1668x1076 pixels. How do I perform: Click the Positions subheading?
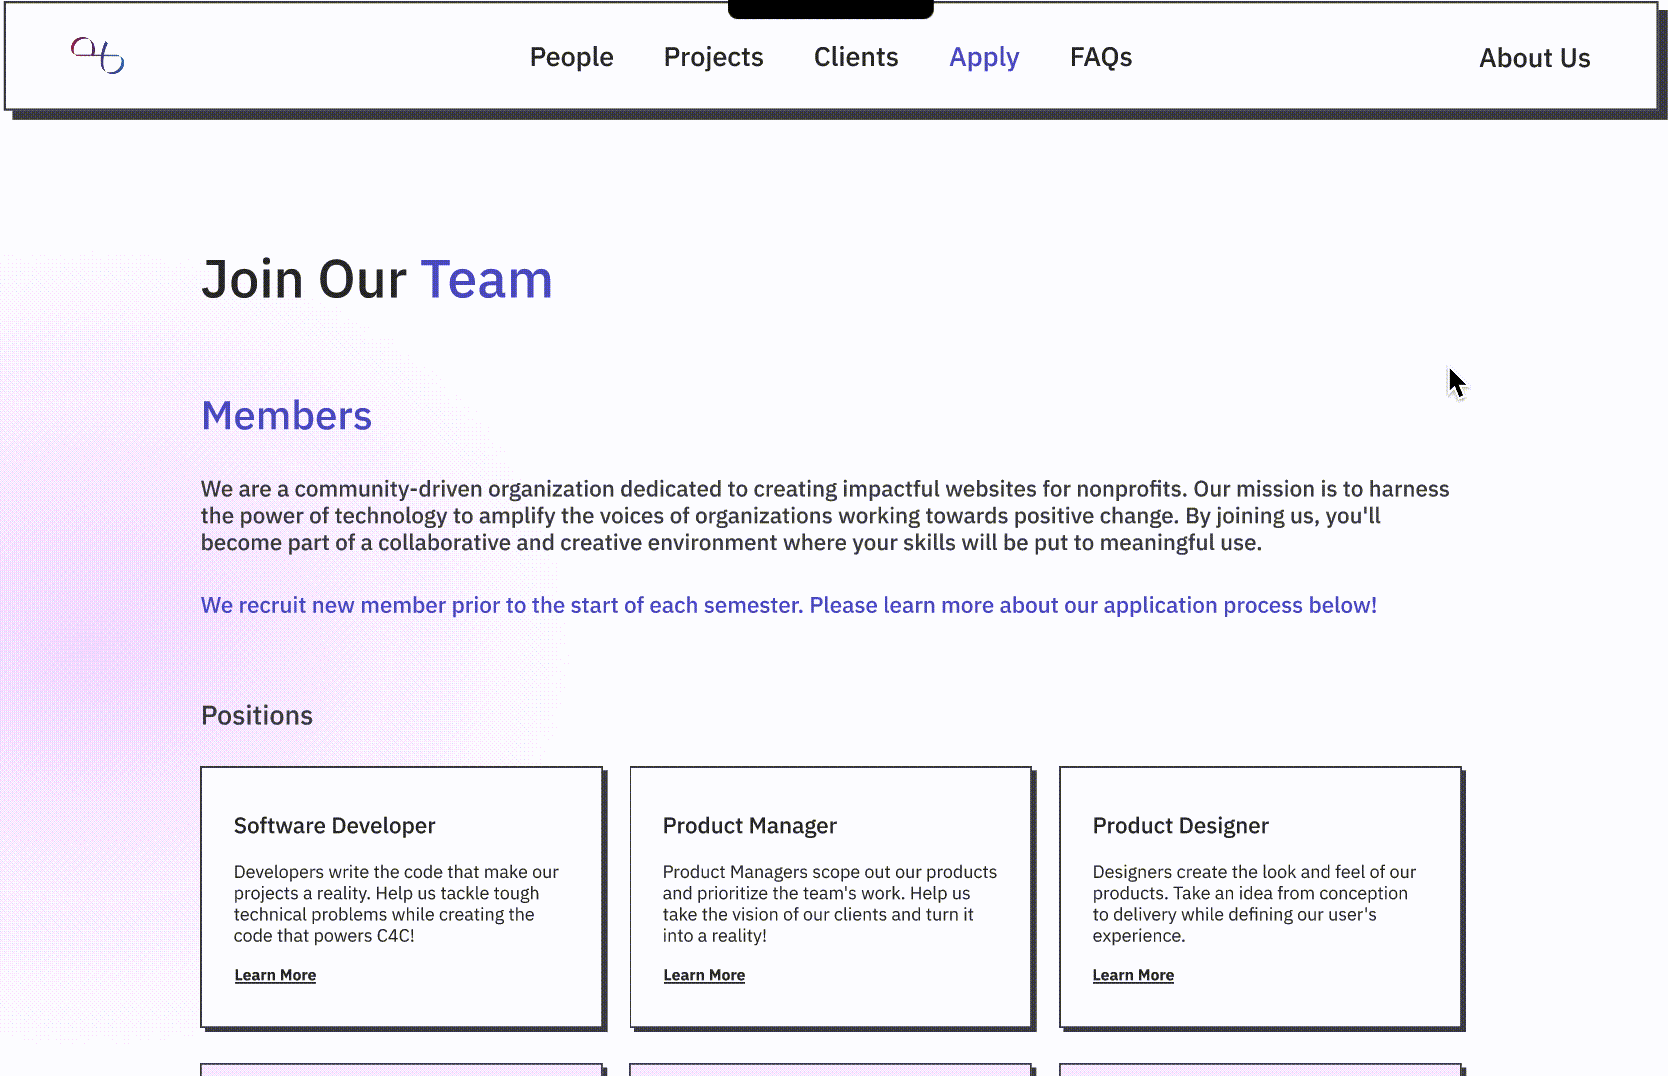(257, 715)
